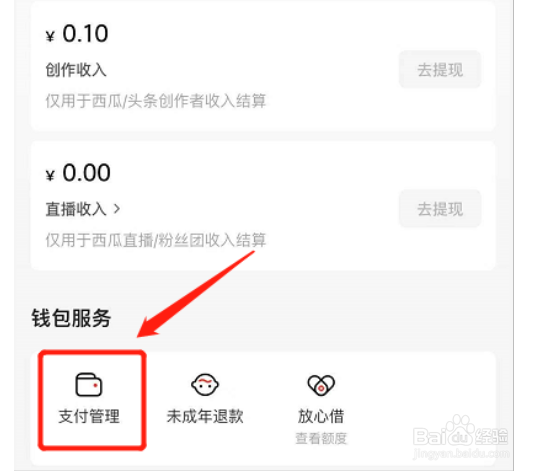
Task: Tap 查看额度 under 放心借
Action: click(321, 438)
